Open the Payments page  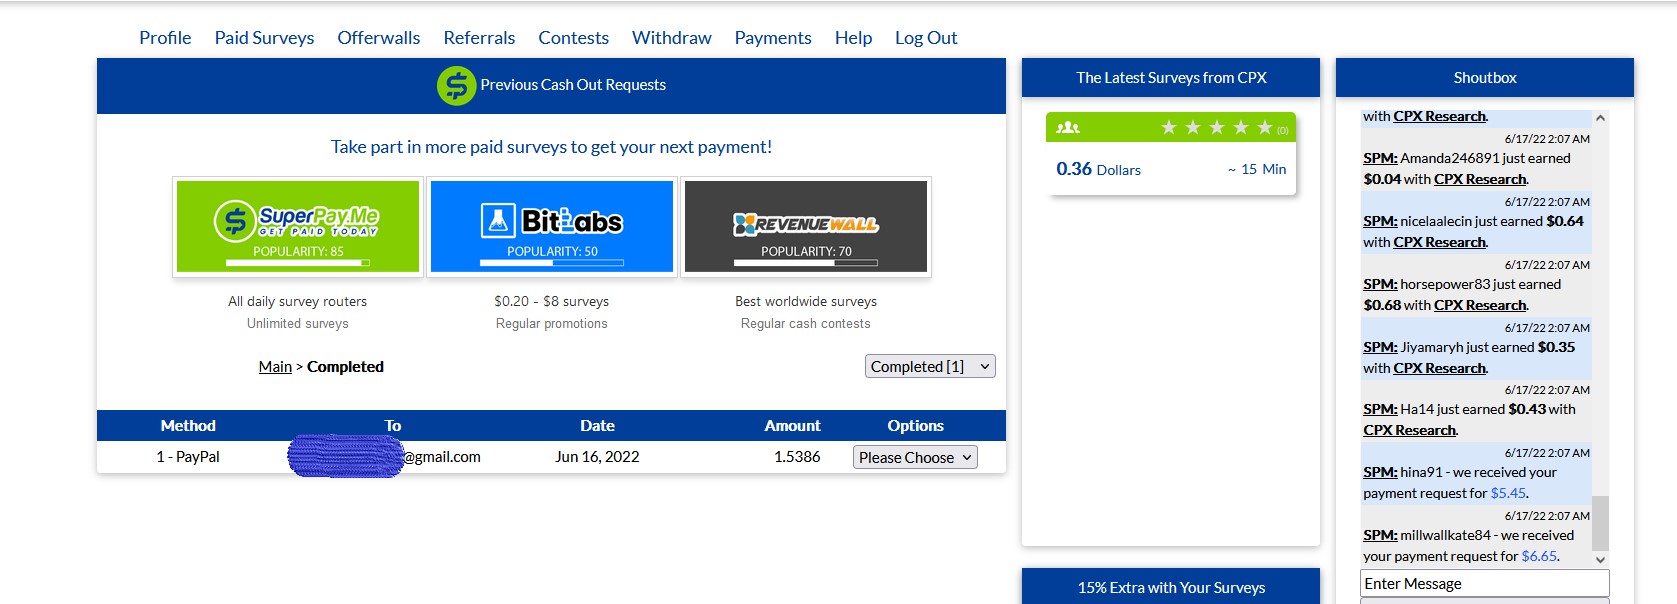(x=773, y=38)
